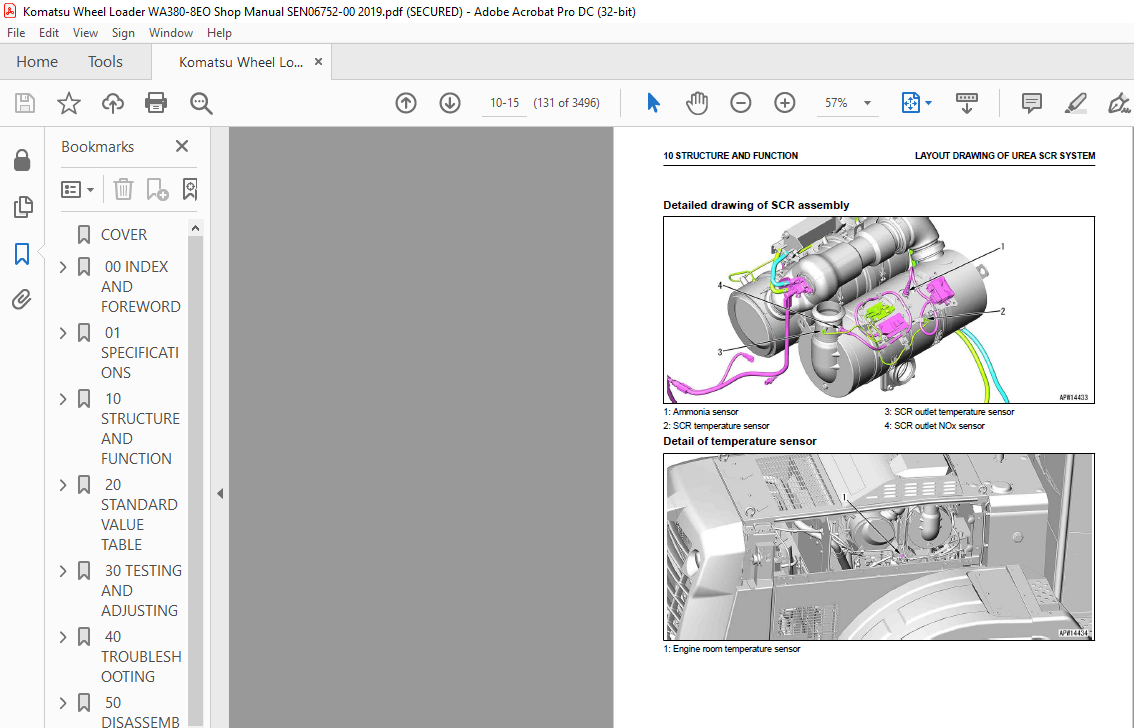This screenshot has height=728, width=1134.
Task: Add file to starred favorites
Action: pyautogui.click(x=69, y=103)
